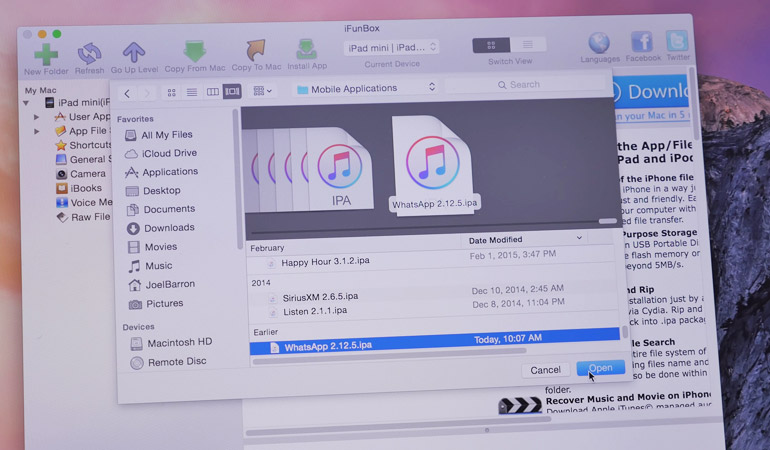Click the Go Up Level arrow icon

pos(134,51)
